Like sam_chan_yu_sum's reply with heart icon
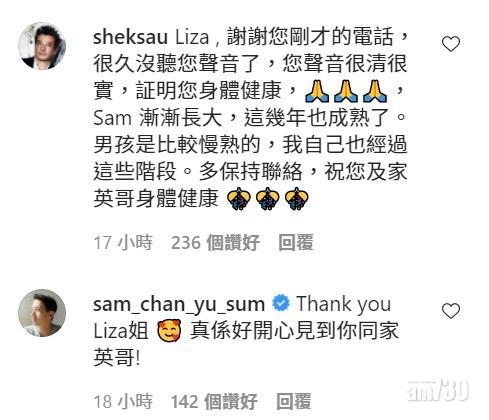This screenshot has width=489, height=420. [x=451, y=311]
